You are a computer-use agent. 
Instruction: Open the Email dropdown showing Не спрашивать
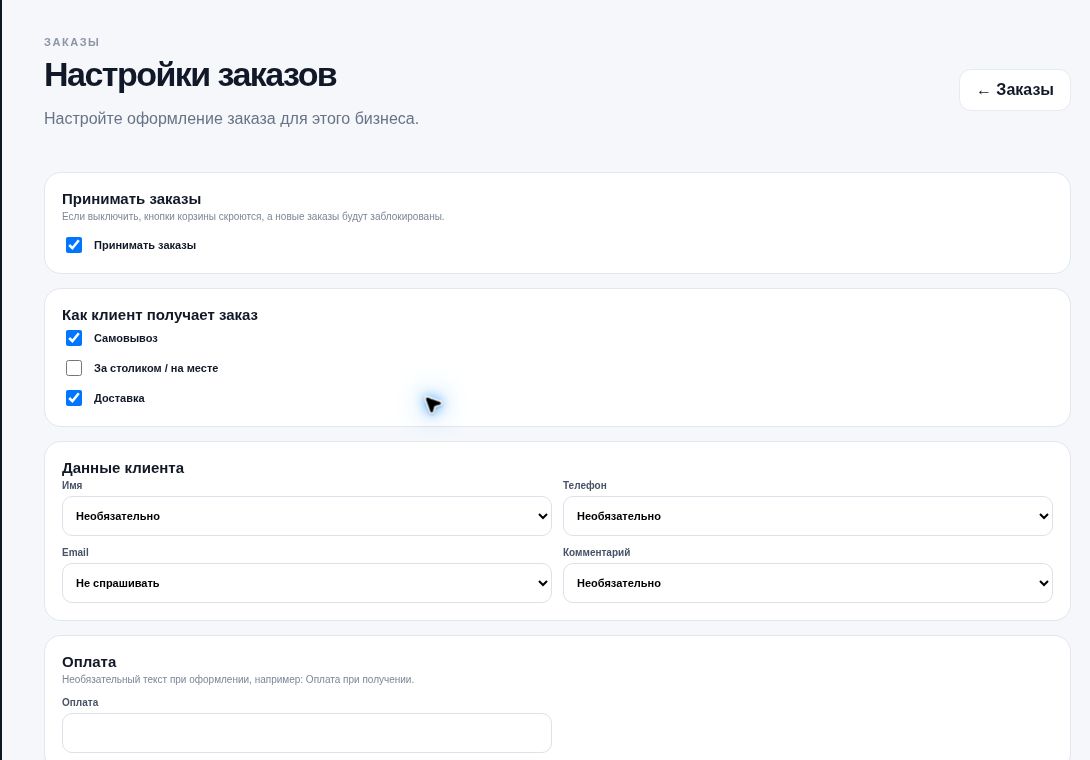307,583
